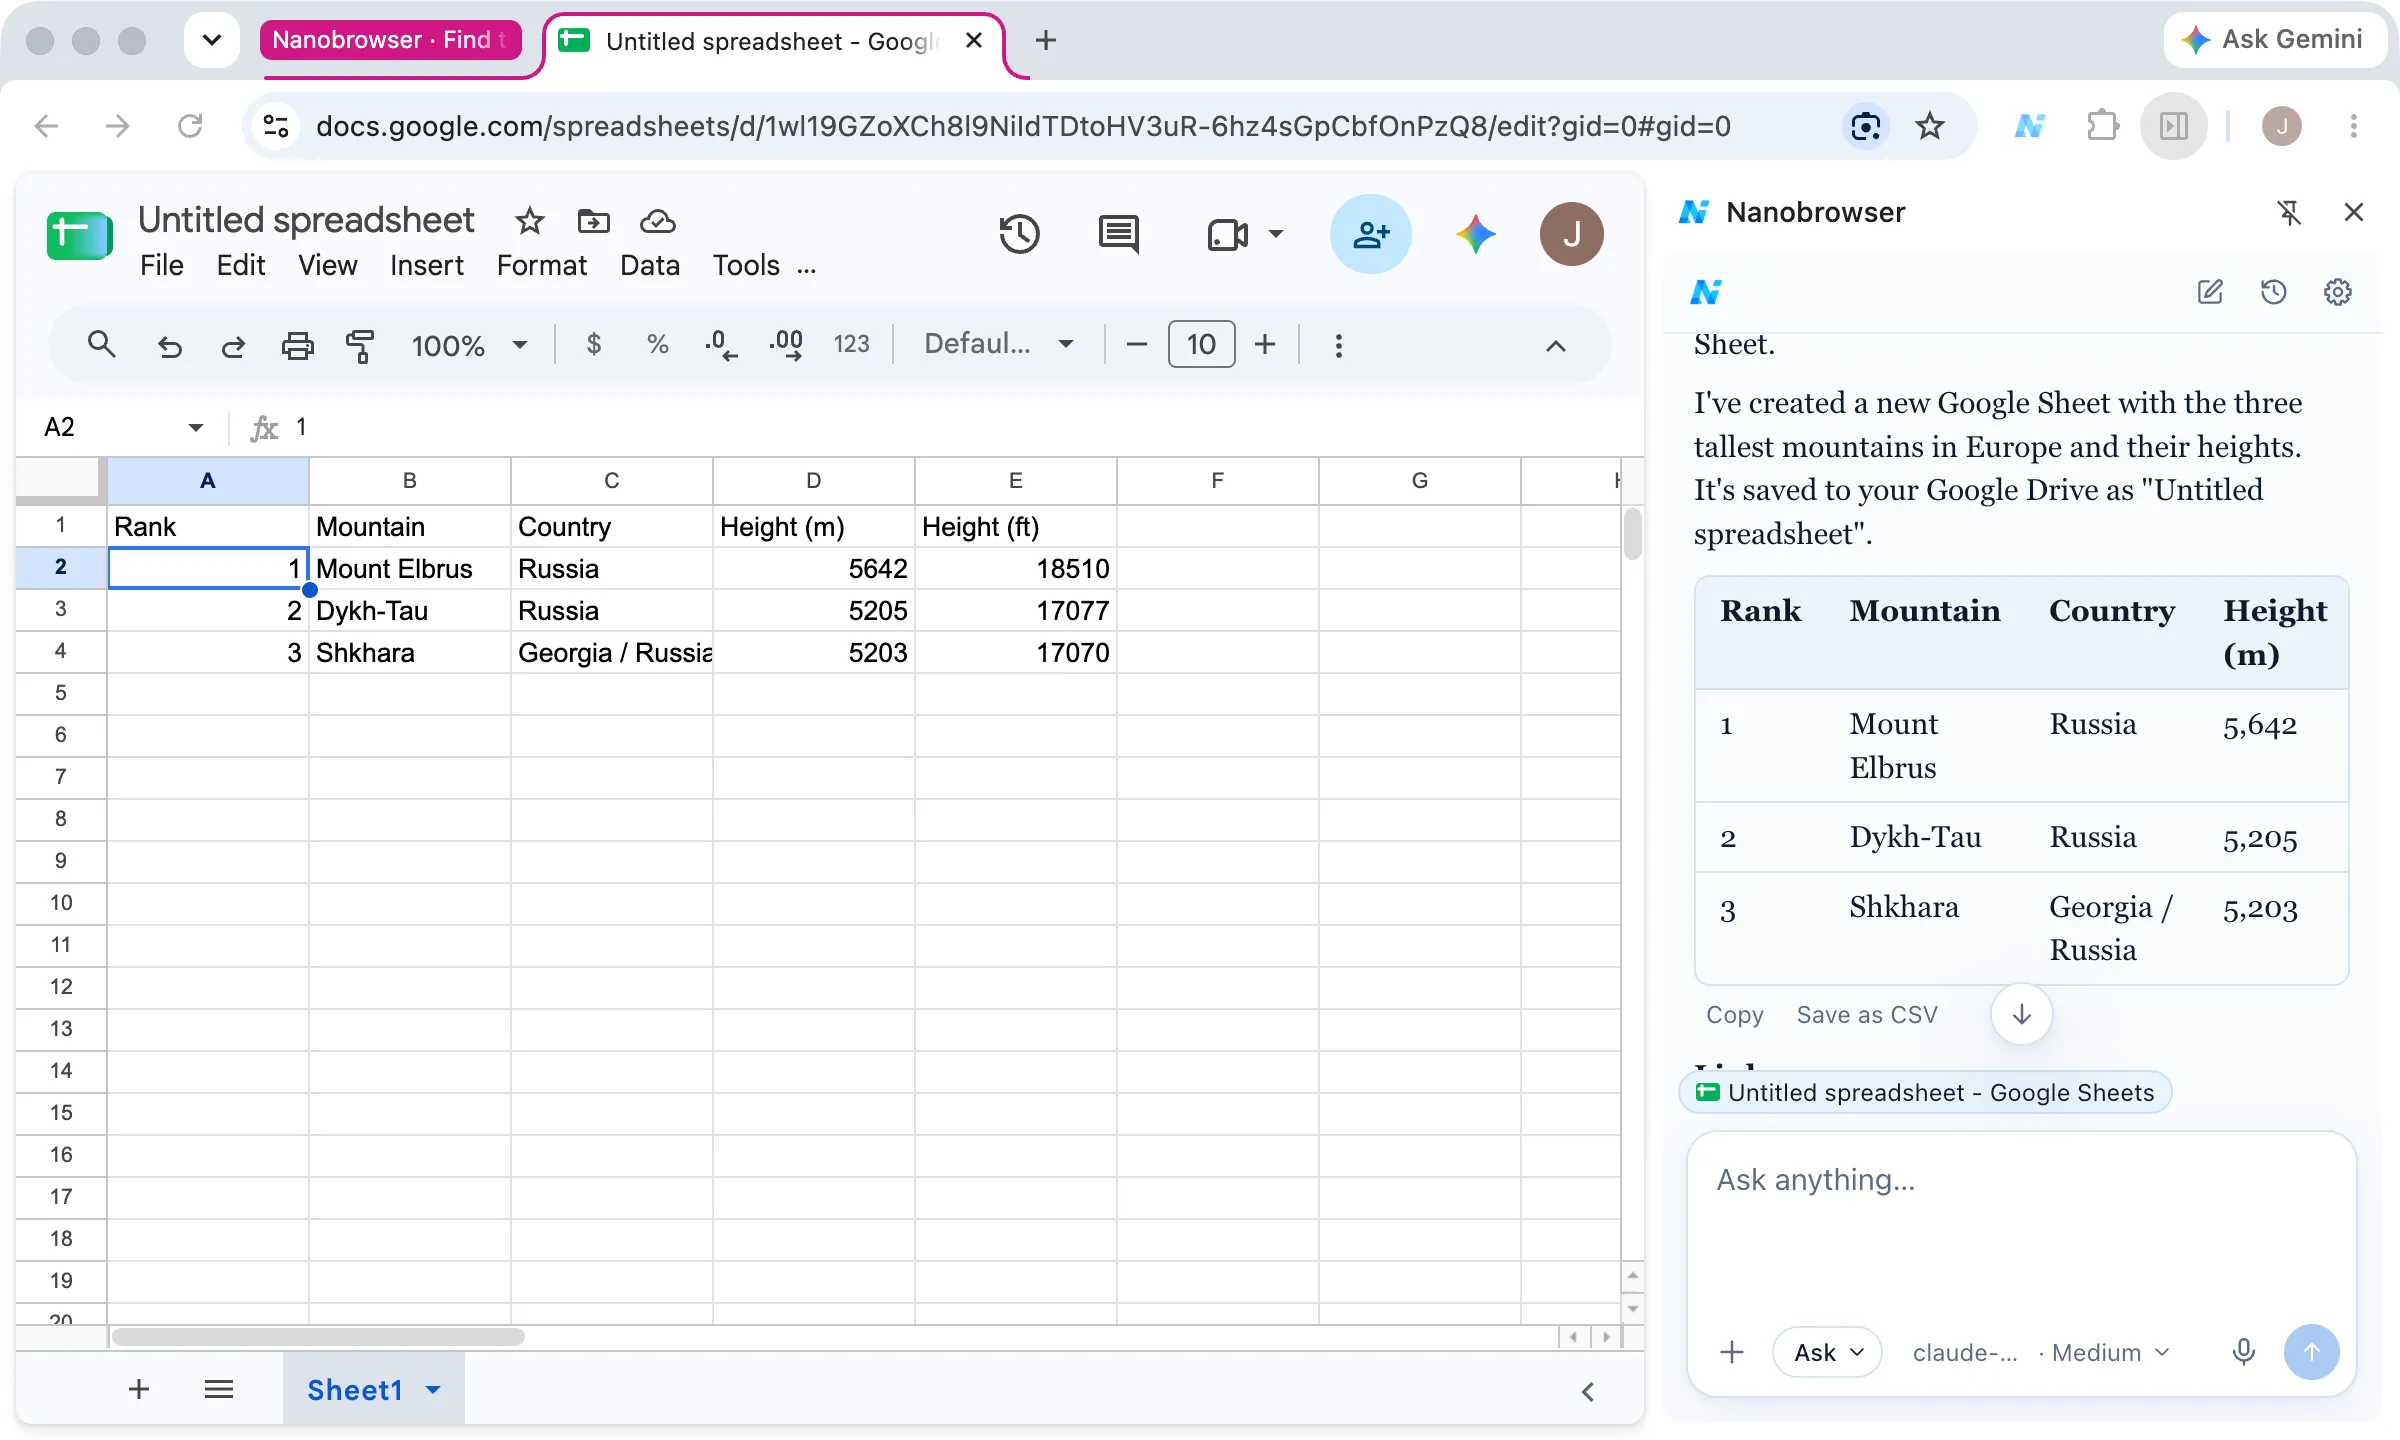Open the zoom 100% dropdown
Screen dimensions: 2400x1440
pos(469,346)
